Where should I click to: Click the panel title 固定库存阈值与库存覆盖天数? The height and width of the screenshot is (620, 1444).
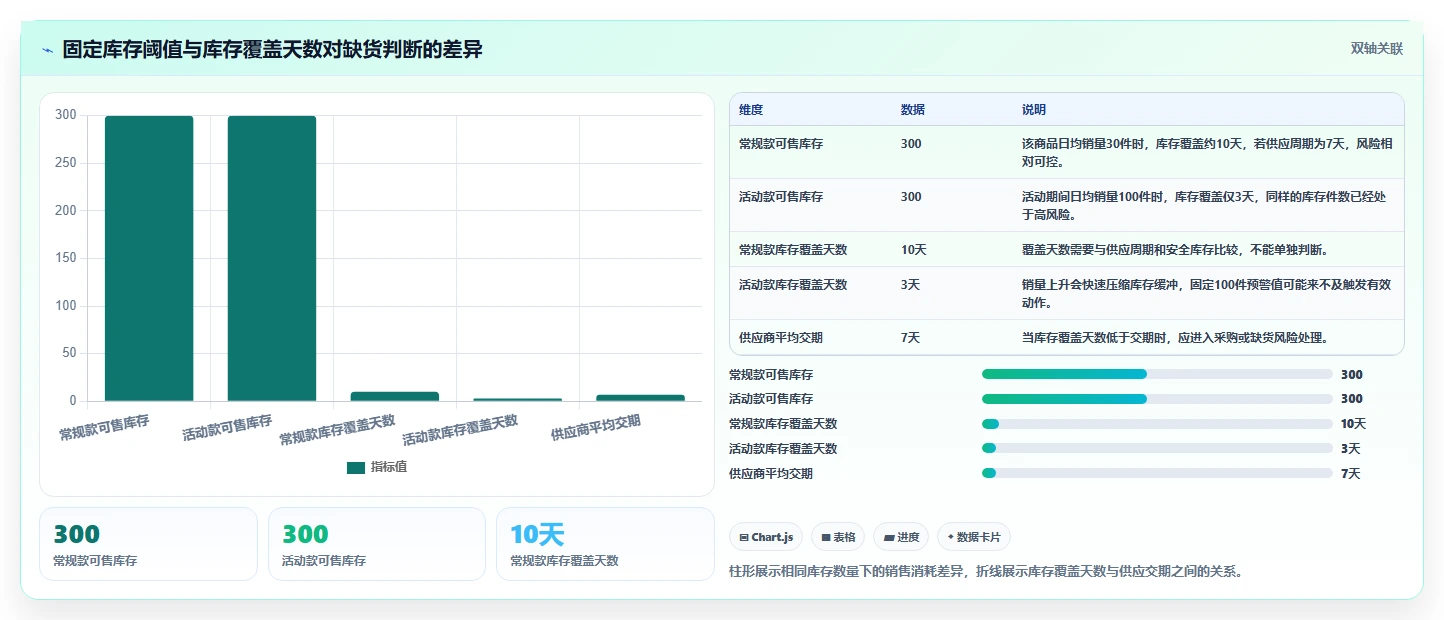272,50
